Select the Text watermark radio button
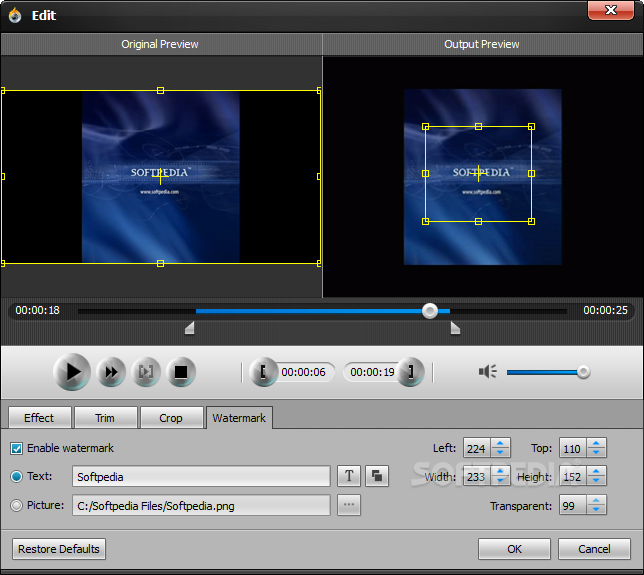644x575 pixels. tap(16, 476)
